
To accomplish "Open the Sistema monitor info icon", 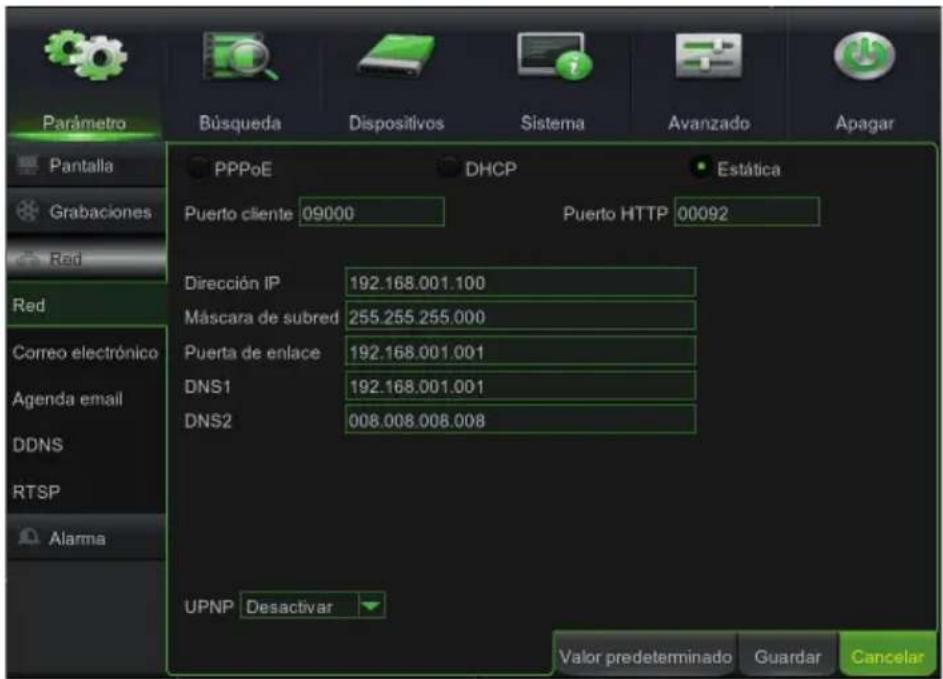I will coord(554,56).
